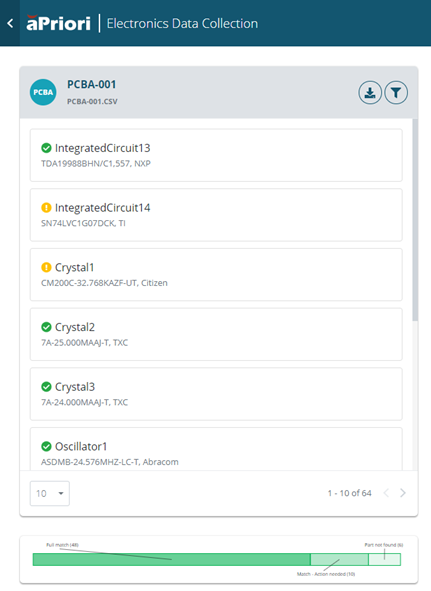Click the teal PCBA badge icon
This screenshot has height=591, width=431.
click(43, 92)
